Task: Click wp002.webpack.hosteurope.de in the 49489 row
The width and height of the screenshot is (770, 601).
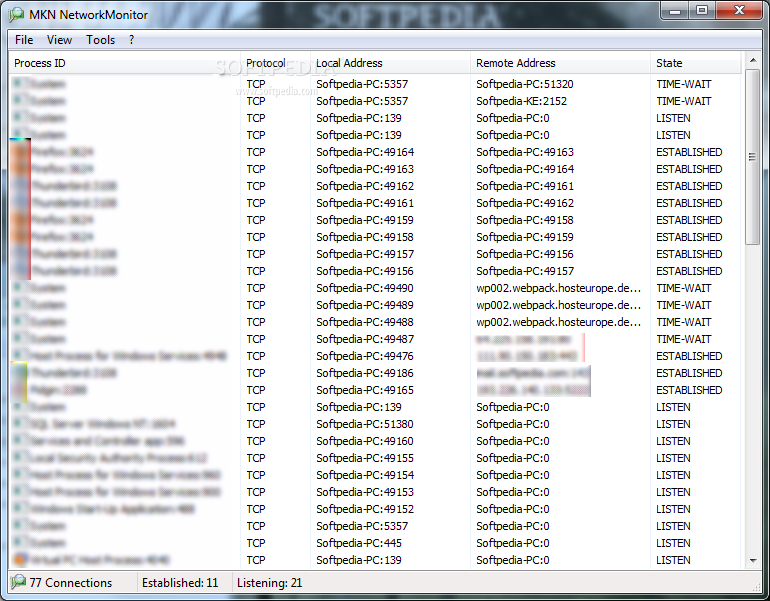Action: point(559,305)
